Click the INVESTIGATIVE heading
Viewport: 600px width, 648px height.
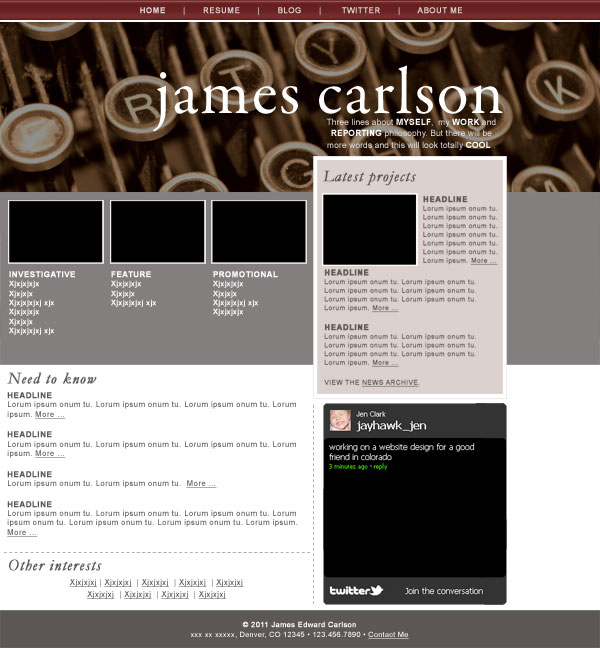point(42,274)
